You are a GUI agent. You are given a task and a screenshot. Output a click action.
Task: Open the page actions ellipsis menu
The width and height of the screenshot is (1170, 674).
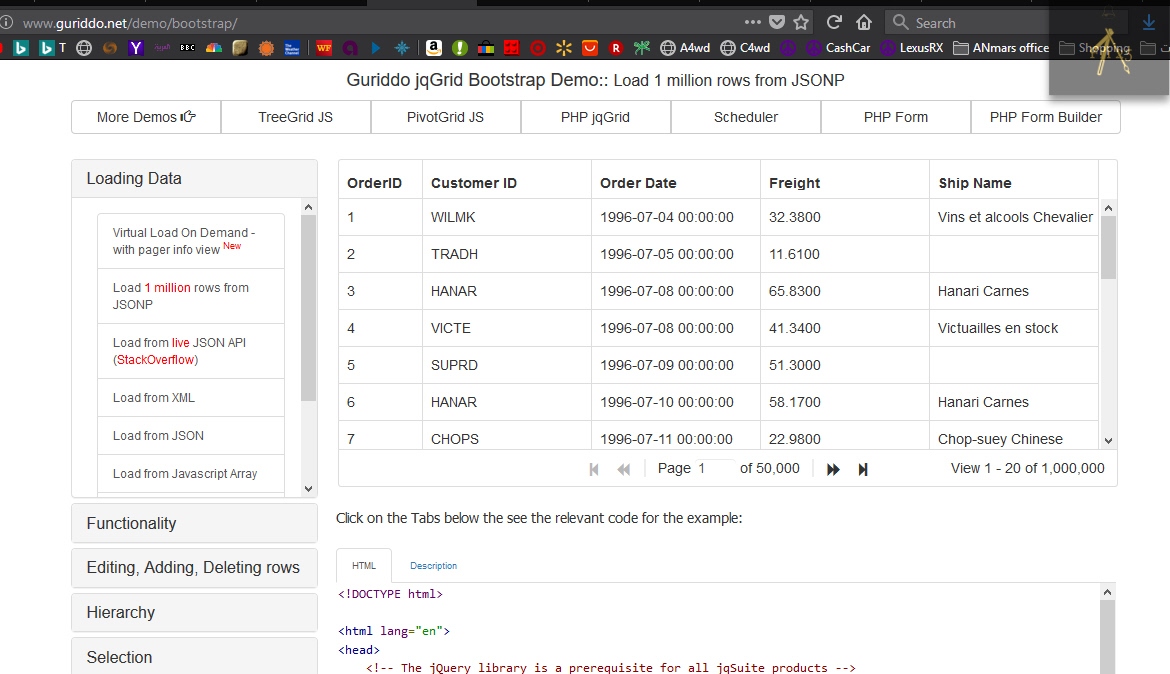click(x=753, y=22)
